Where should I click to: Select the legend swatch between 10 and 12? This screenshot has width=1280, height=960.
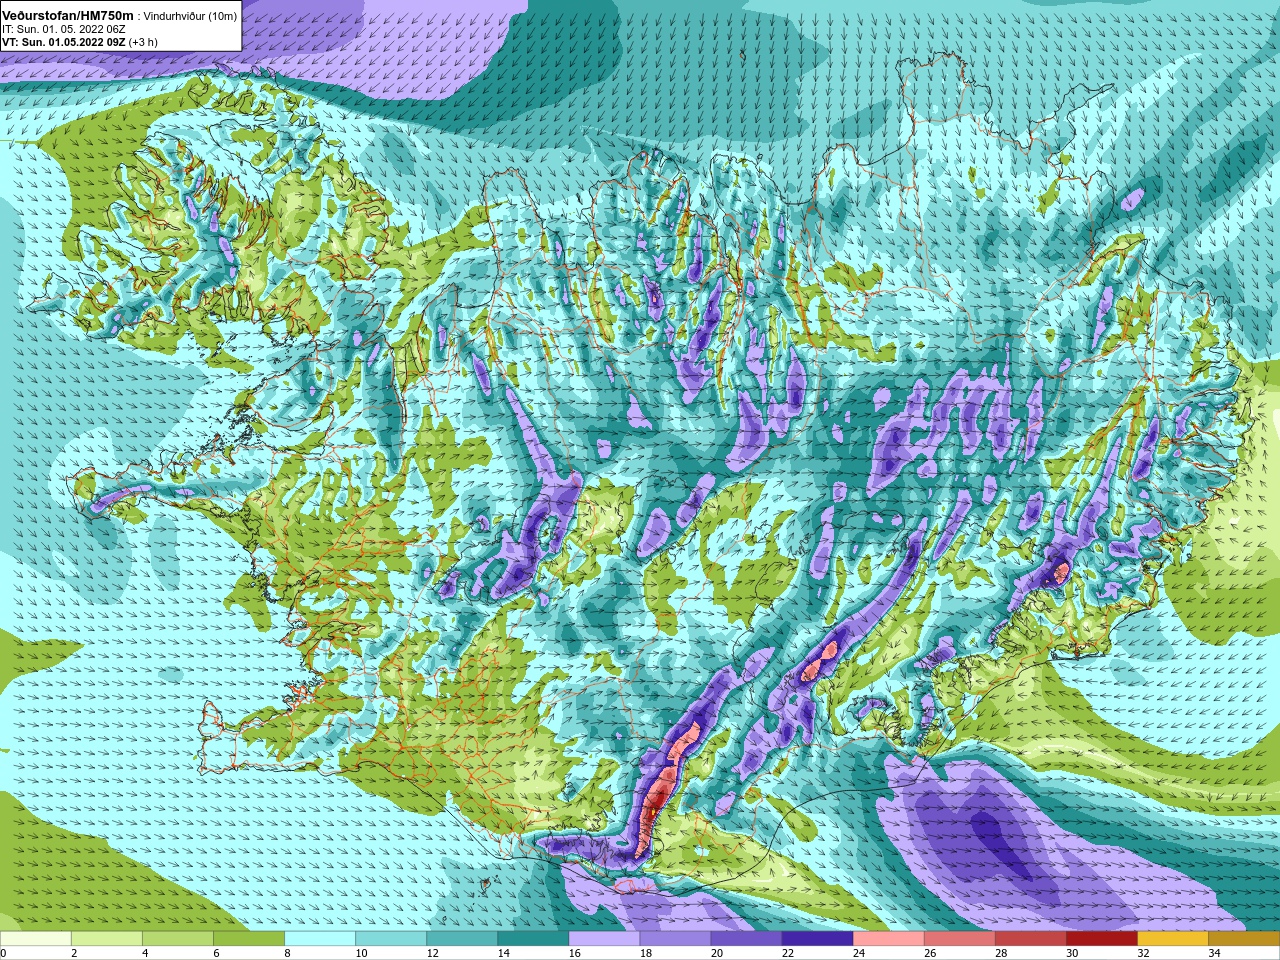click(x=391, y=939)
